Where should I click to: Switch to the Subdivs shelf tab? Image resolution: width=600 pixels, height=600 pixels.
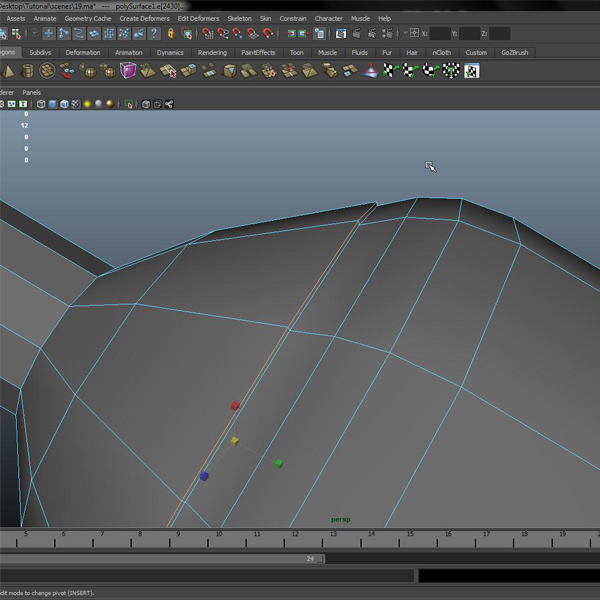(40, 53)
